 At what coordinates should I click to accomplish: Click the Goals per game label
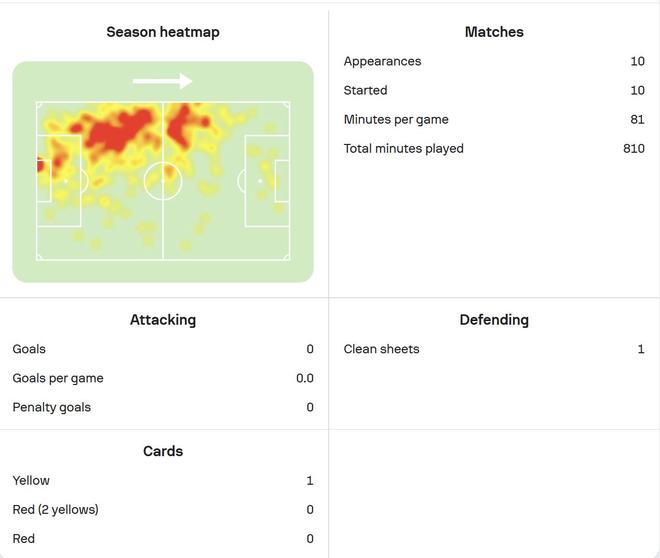[58, 378]
